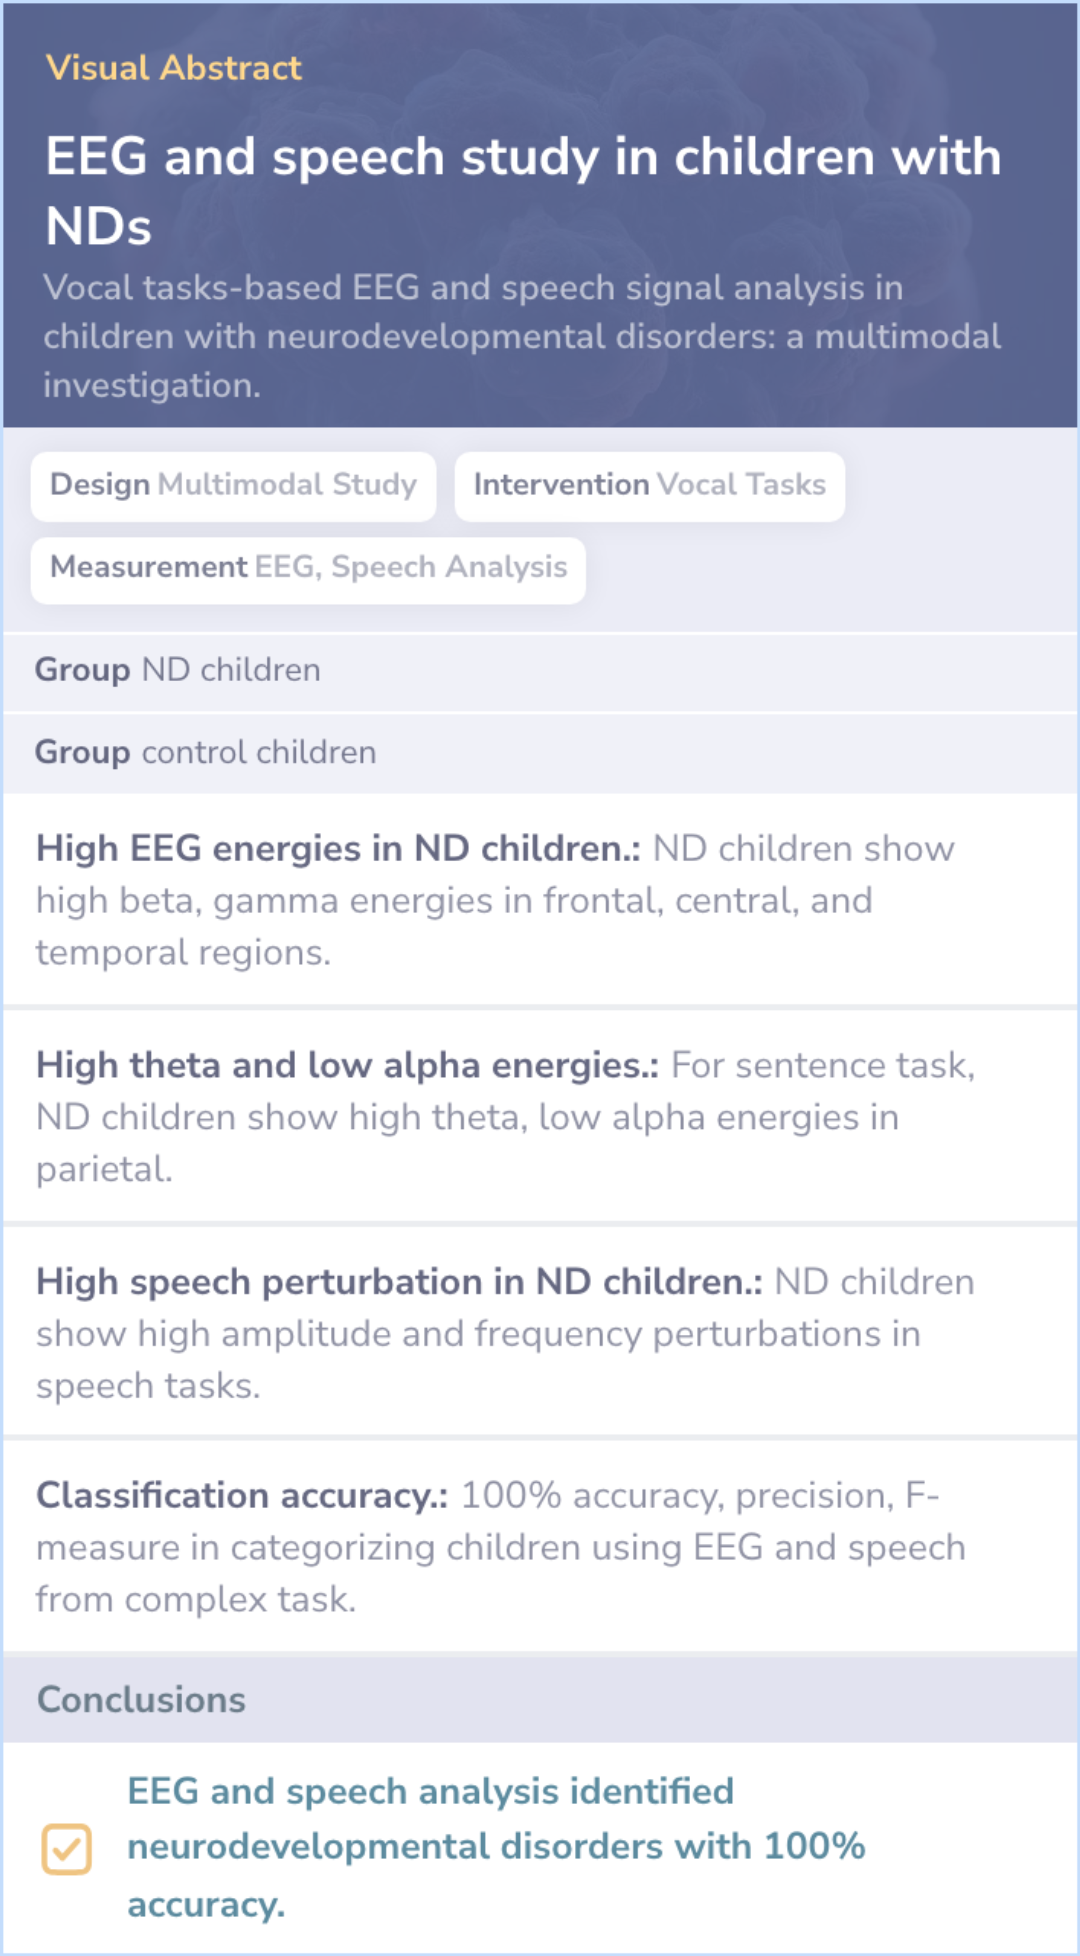Image resolution: width=1080 pixels, height=1956 pixels.
Task: Click the Conclusions section header
Action: pos(540,1700)
